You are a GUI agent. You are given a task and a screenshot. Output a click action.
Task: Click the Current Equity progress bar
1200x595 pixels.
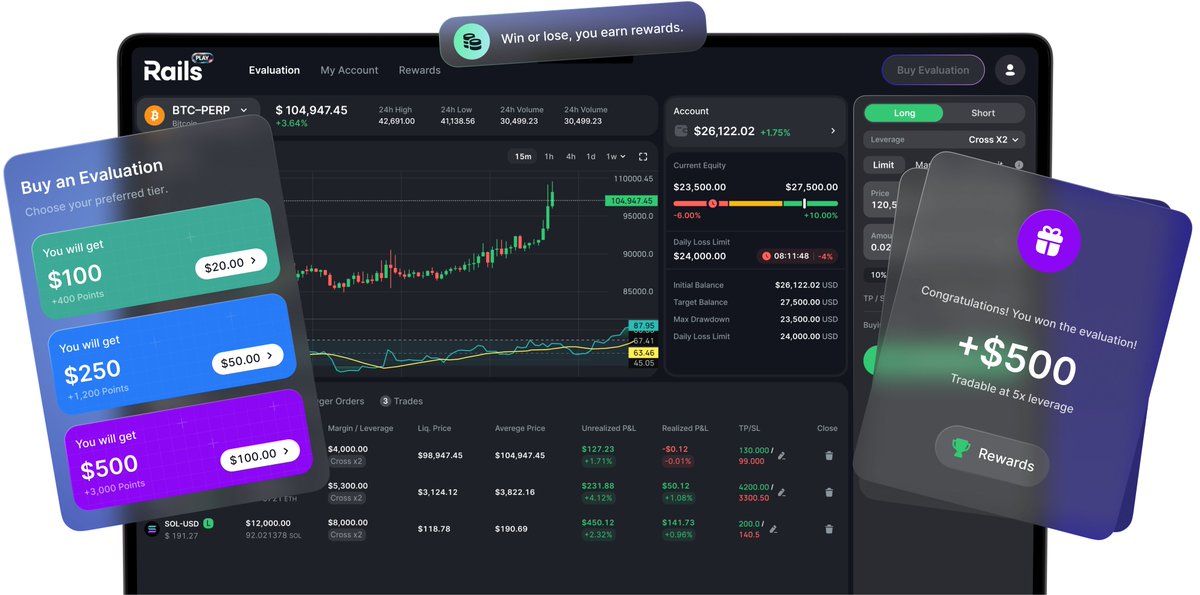click(756, 203)
